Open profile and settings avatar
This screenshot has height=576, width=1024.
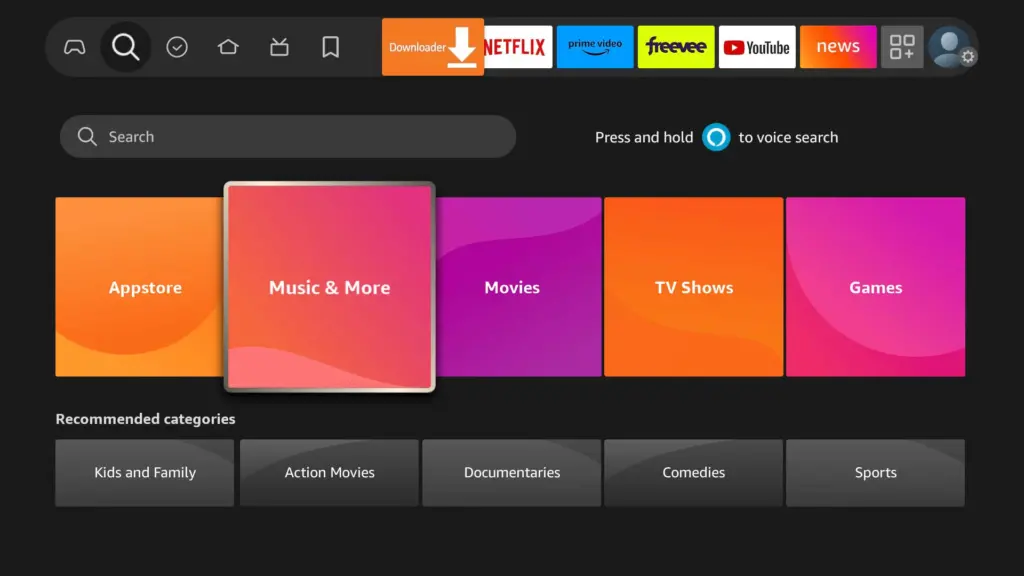tap(950, 47)
